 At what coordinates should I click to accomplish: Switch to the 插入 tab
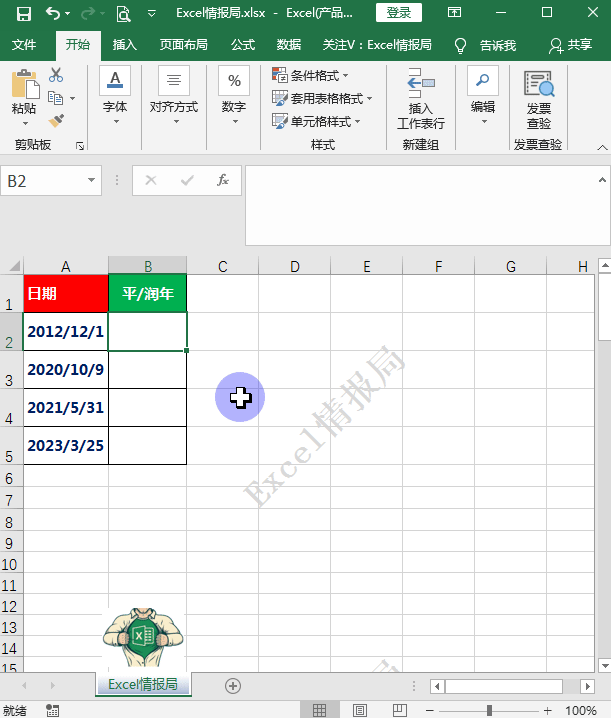point(125,45)
